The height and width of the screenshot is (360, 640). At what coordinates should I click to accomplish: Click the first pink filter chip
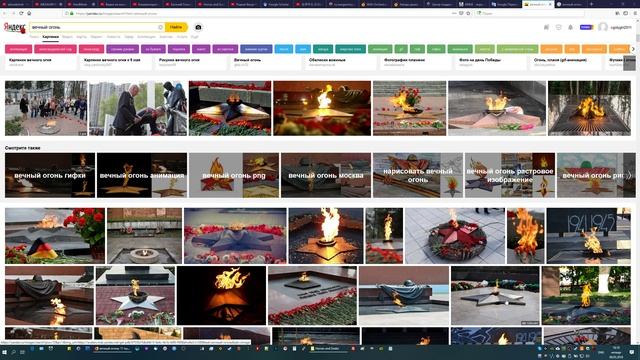pyautogui.click(x=18, y=49)
